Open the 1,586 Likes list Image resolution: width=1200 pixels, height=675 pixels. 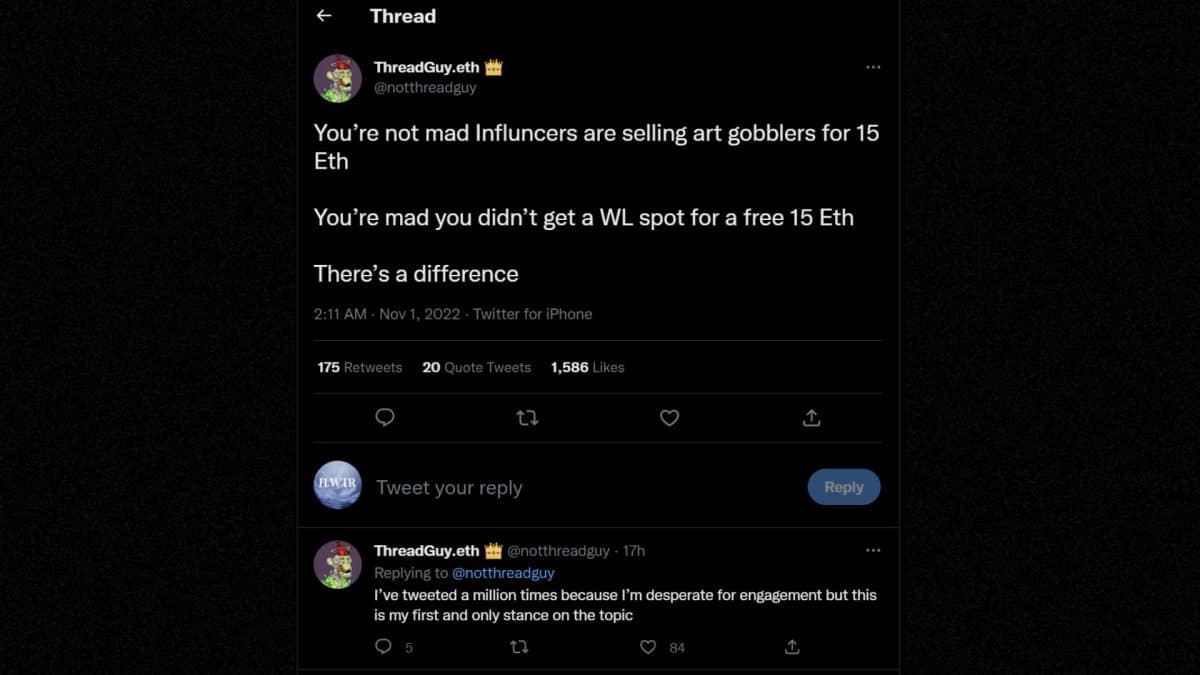pos(587,367)
